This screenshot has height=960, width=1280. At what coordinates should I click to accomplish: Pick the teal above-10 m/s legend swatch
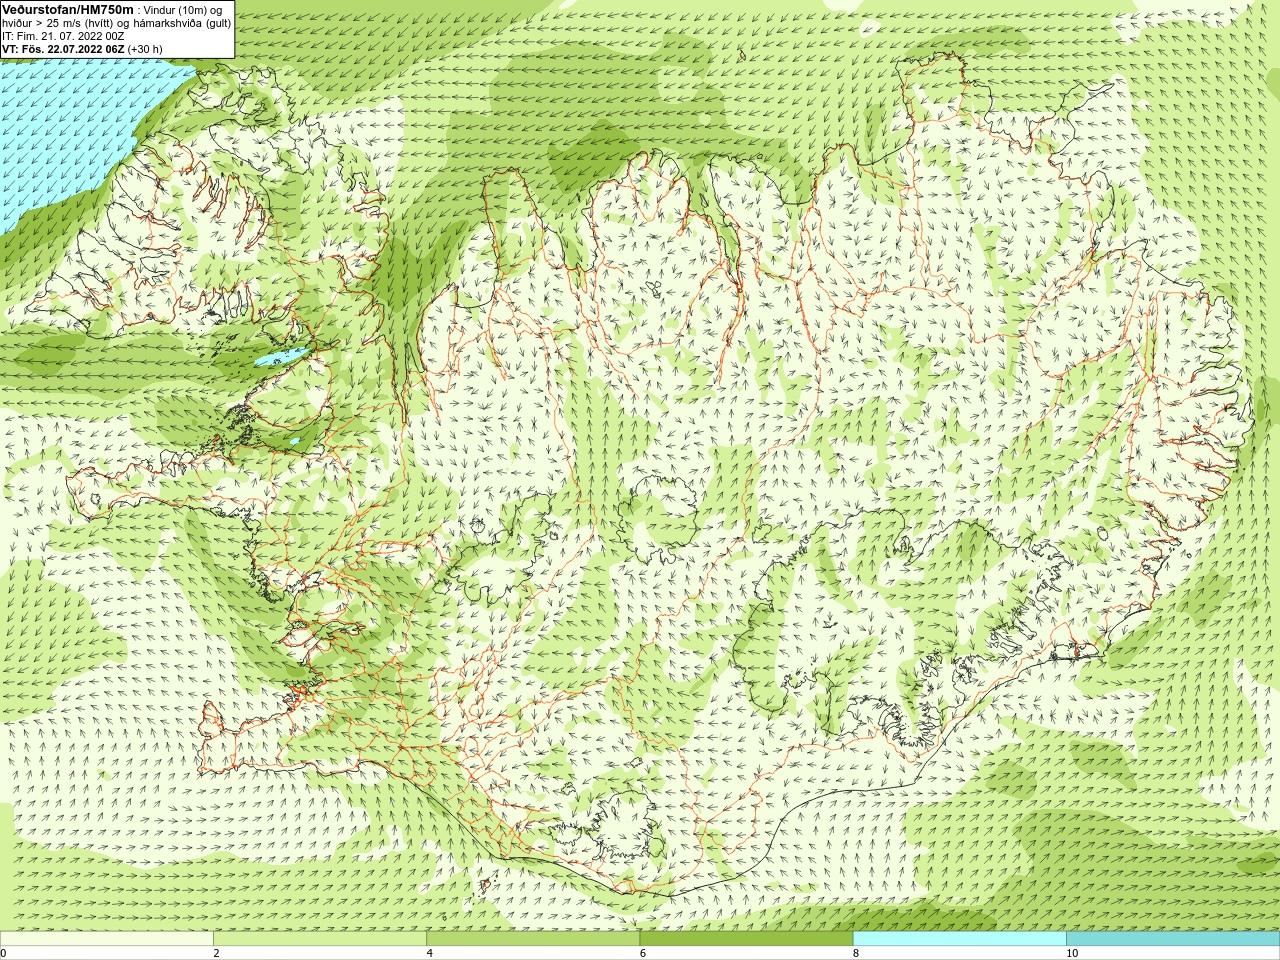click(1173, 939)
